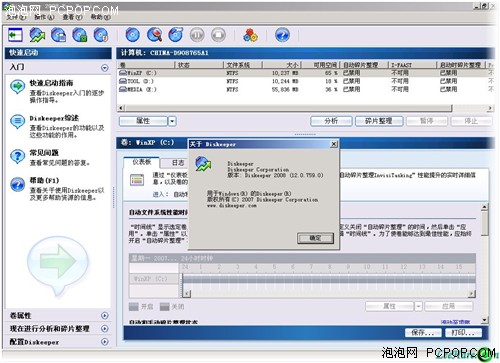Expand the 配置Diskeeper section
This screenshot has height=363, width=500.
coord(105,342)
